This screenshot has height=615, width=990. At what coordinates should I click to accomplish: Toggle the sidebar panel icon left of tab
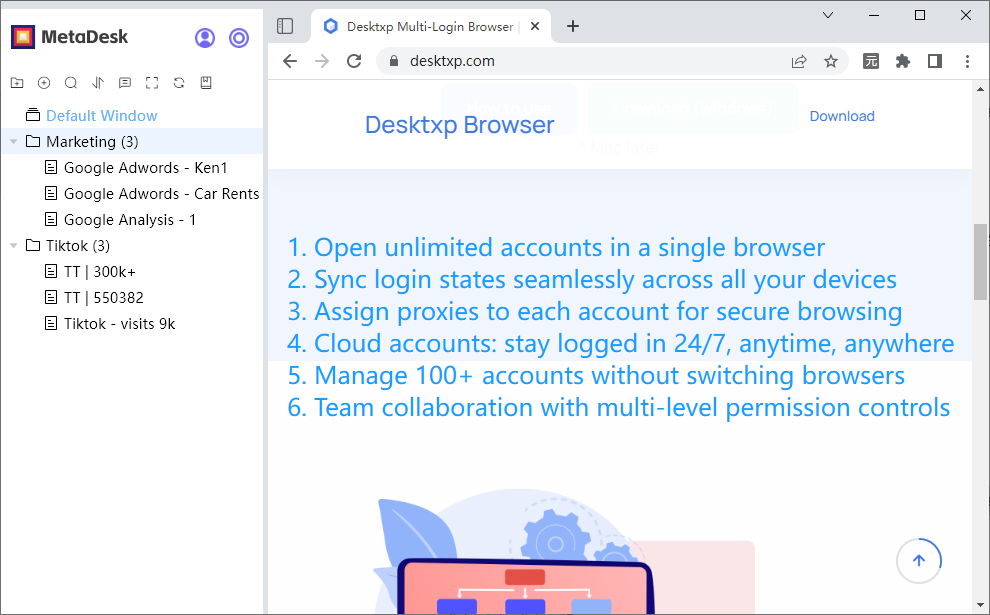click(285, 26)
